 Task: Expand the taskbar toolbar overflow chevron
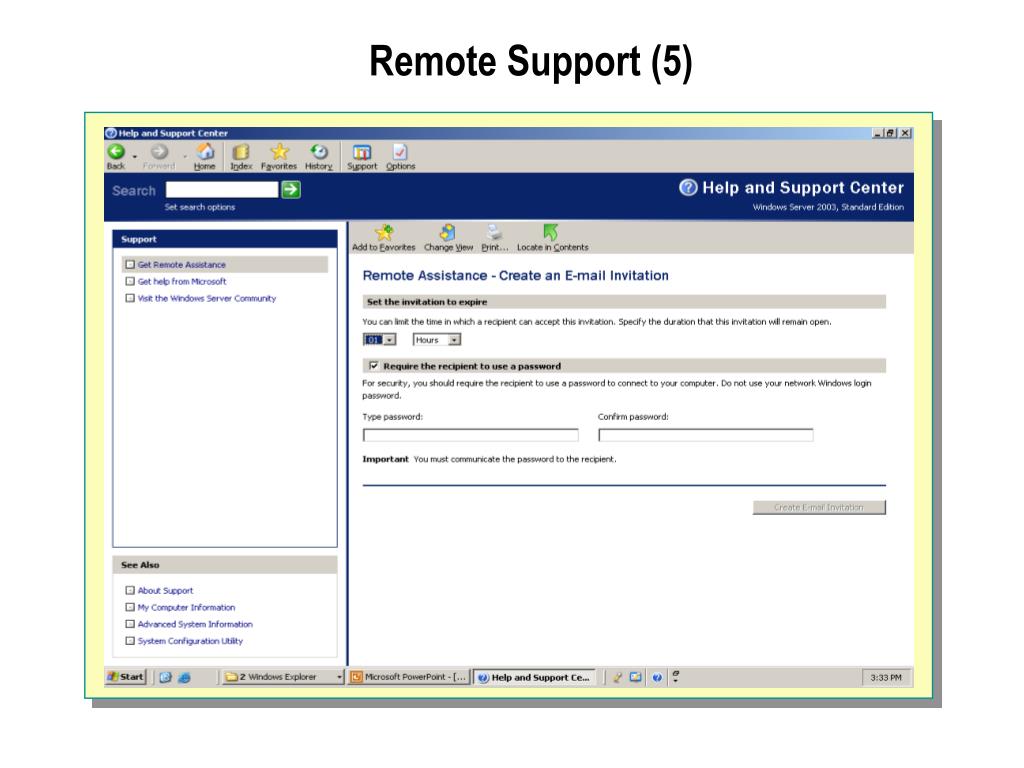point(675,677)
